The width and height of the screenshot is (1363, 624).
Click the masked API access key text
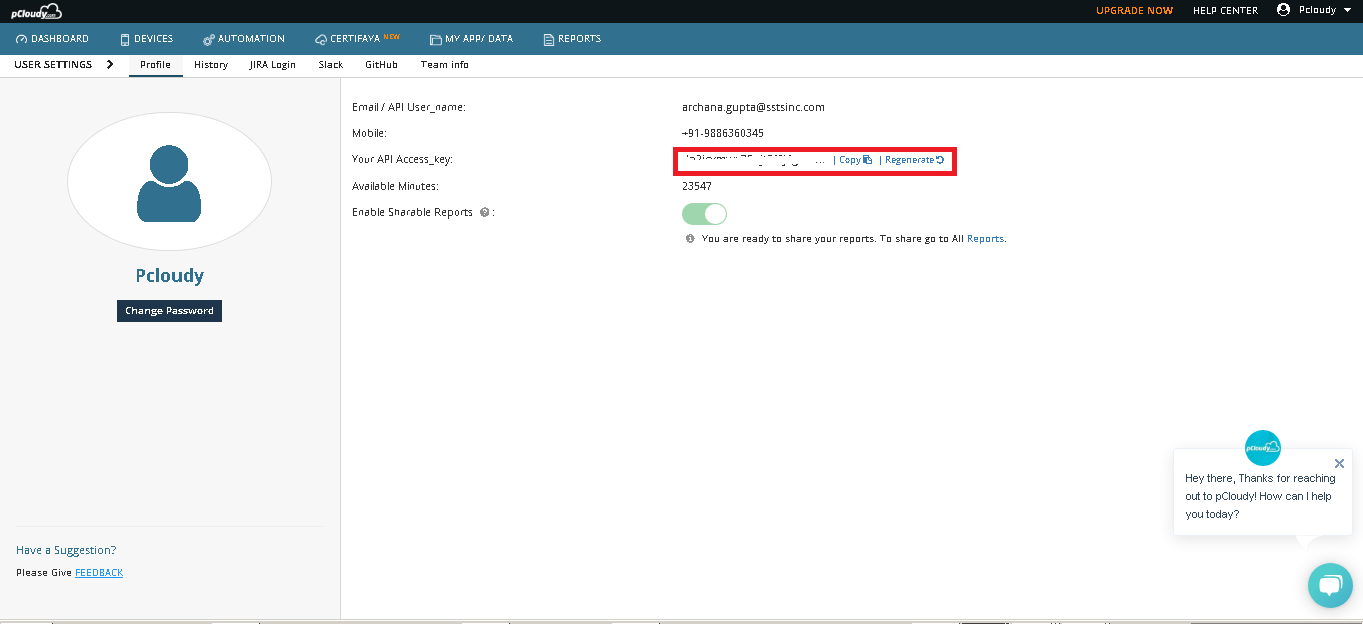[x=755, y=160]
